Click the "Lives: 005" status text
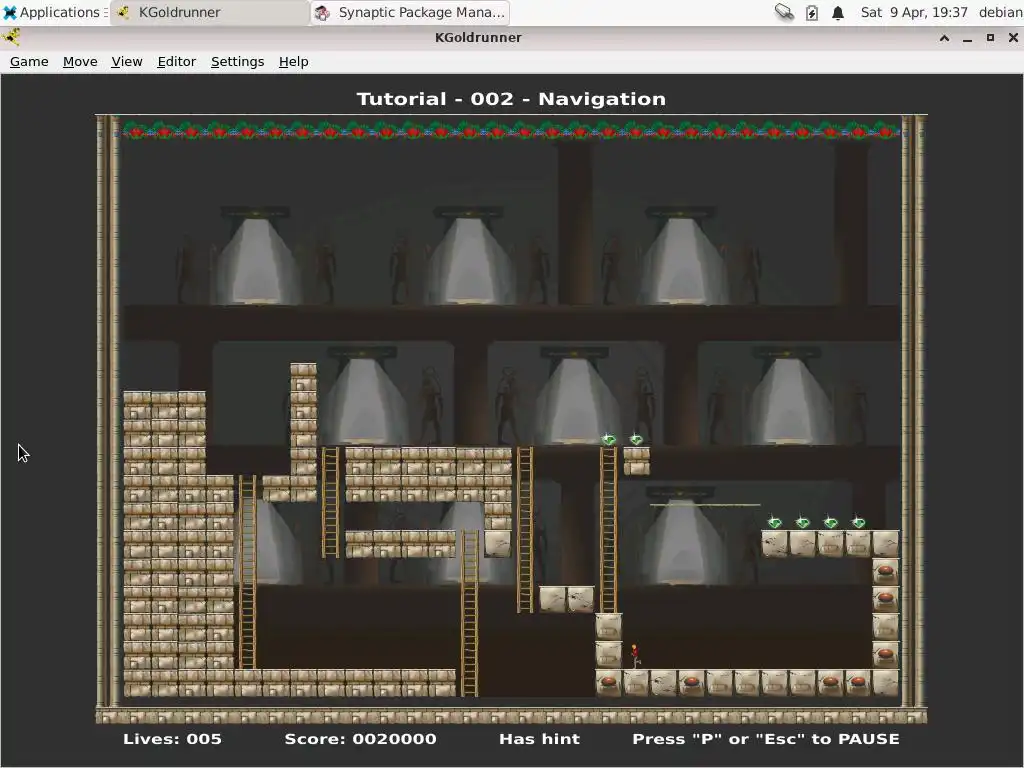Screen dimensions: 1024x768 click(x=172, y=739)
